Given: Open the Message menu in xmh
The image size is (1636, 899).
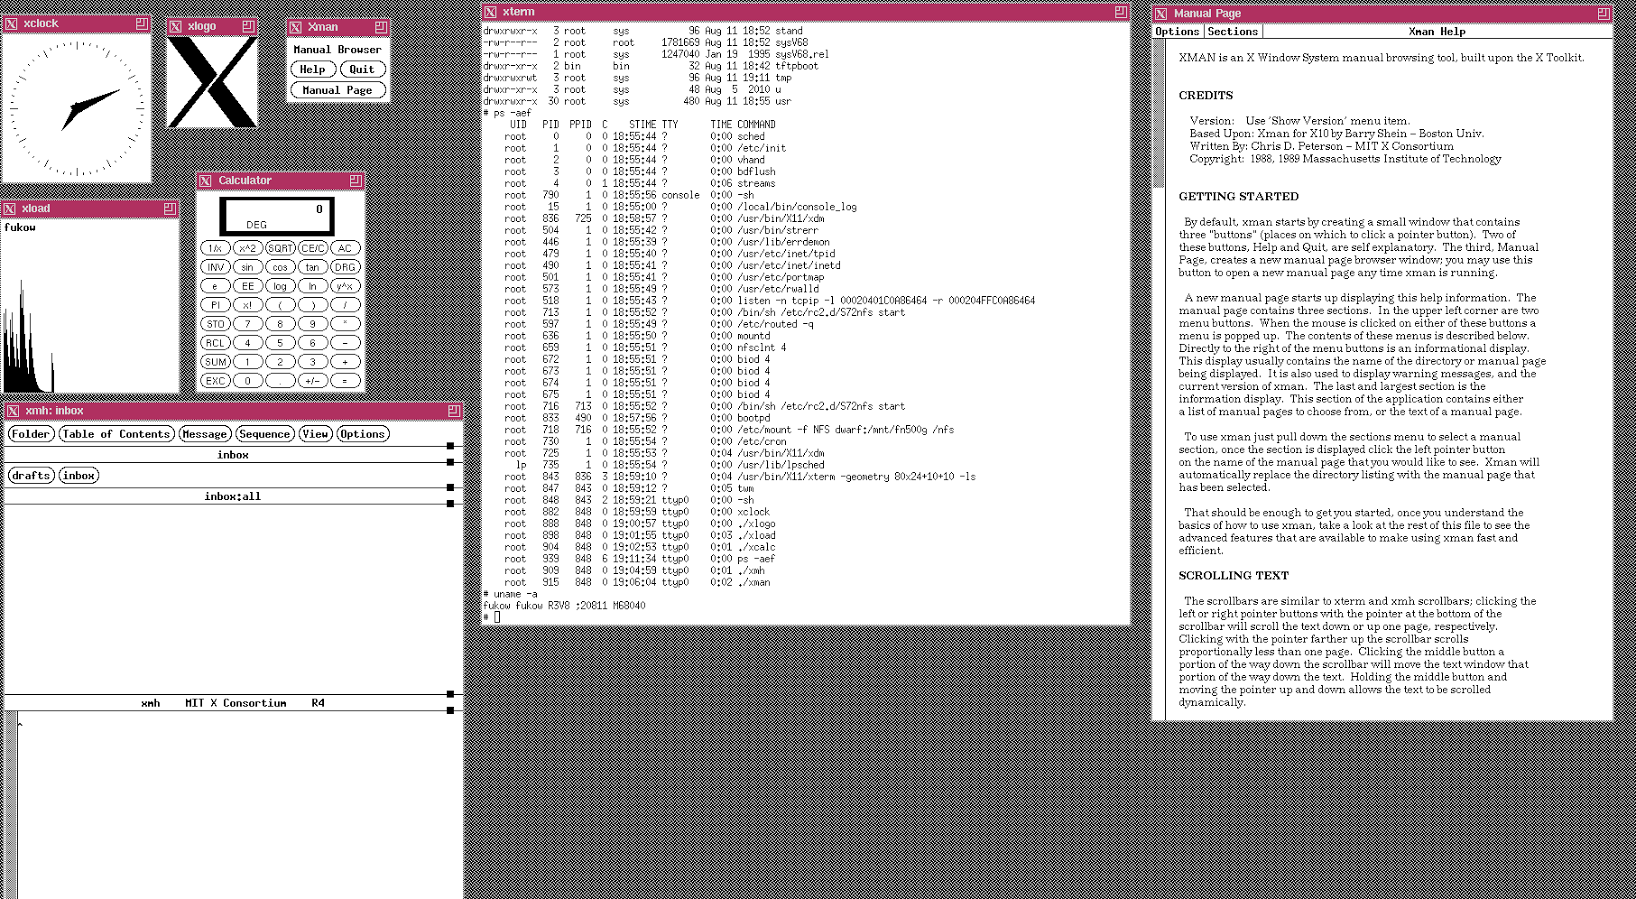Looking at the screenshot, I should 205,434.
